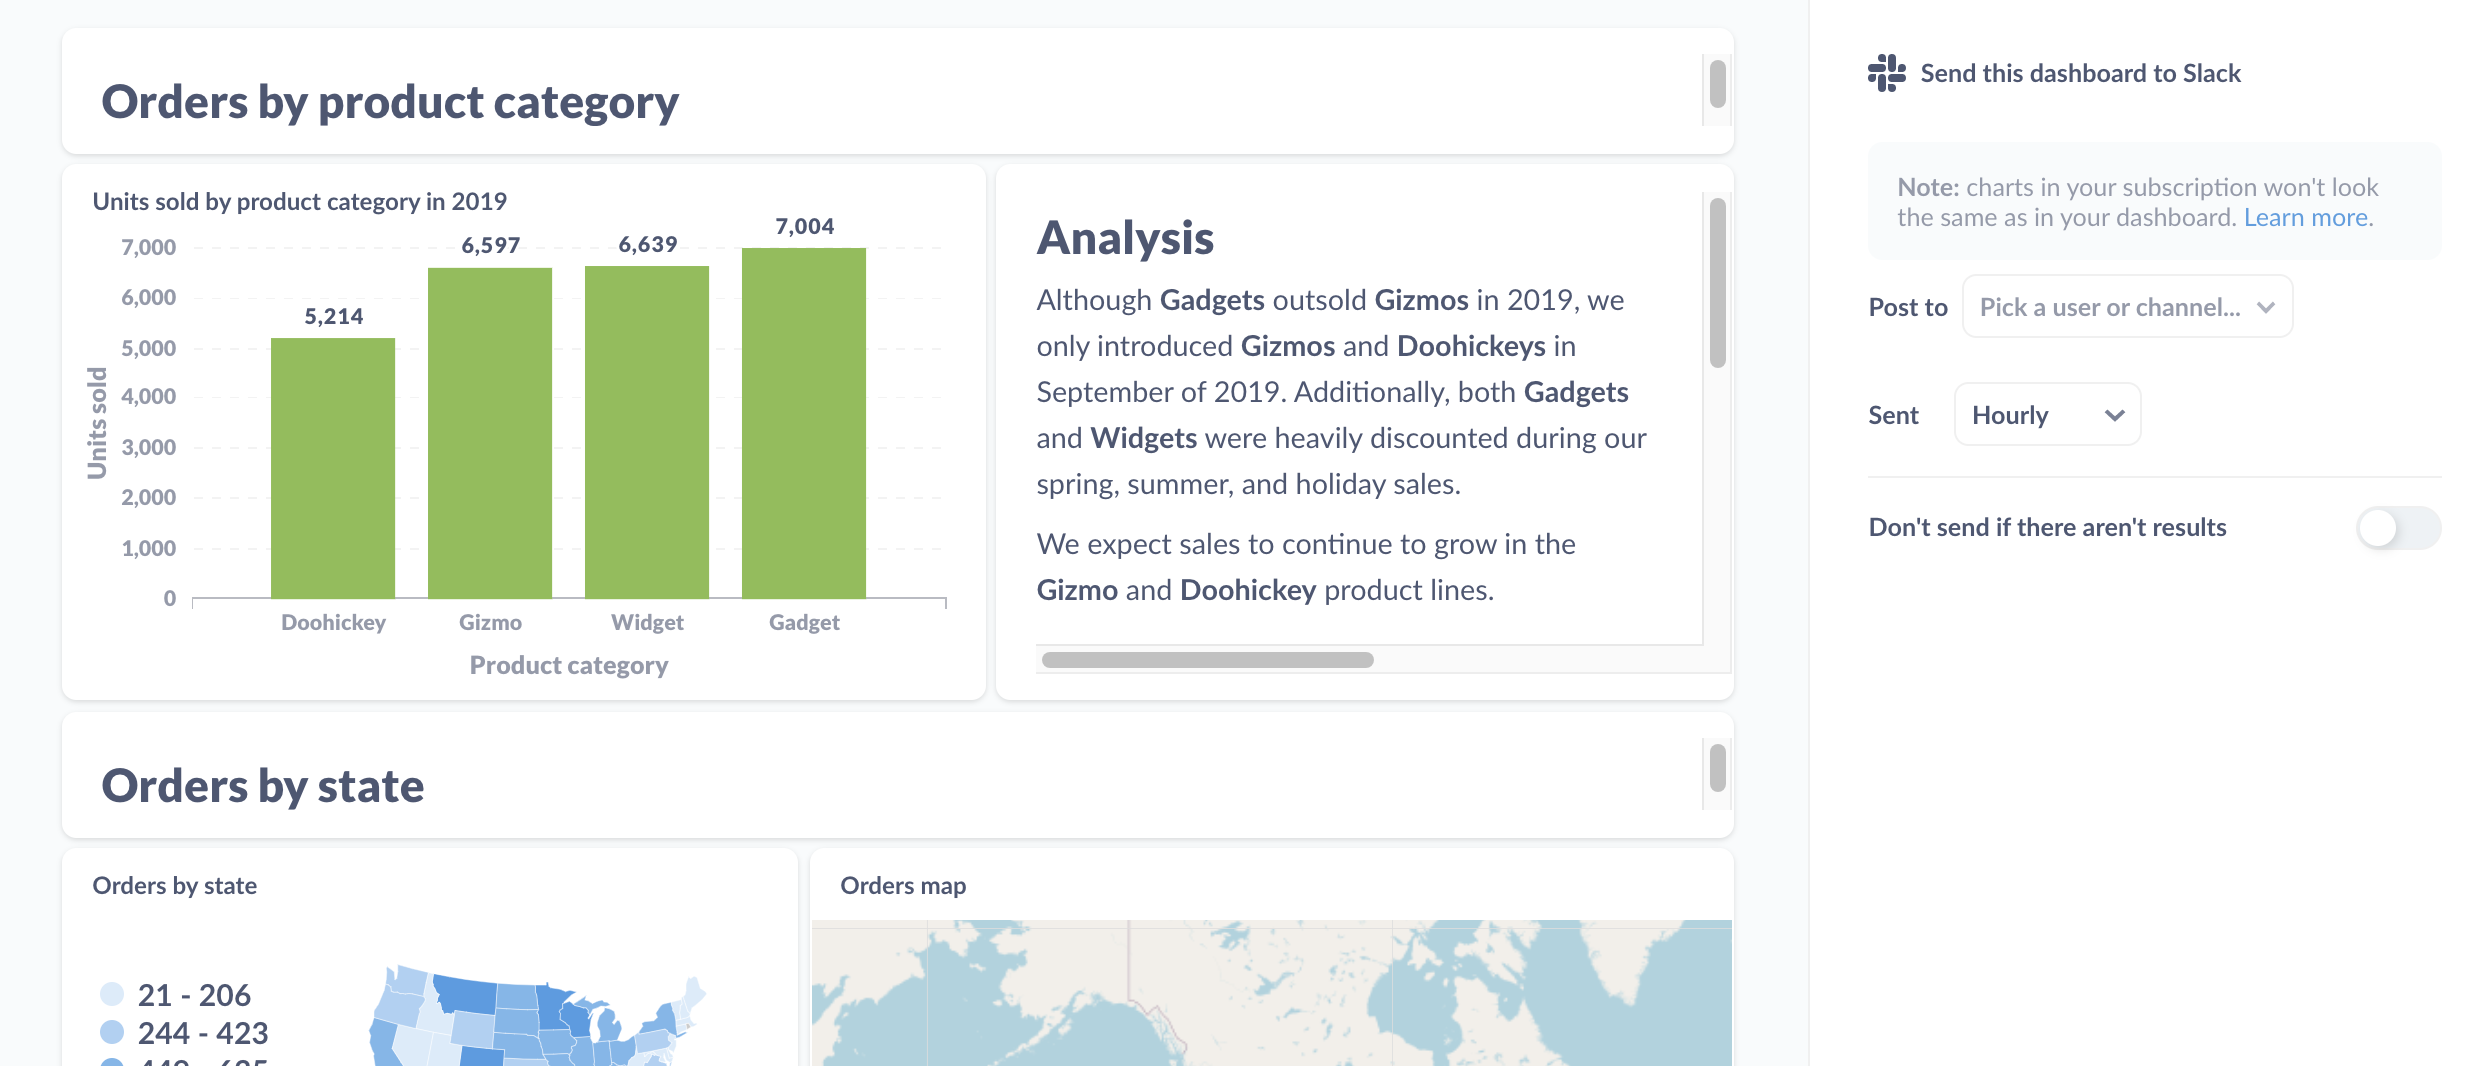Click scrollbar in Orders by product category heading
The image size is (2492, 1066).
1717,84
